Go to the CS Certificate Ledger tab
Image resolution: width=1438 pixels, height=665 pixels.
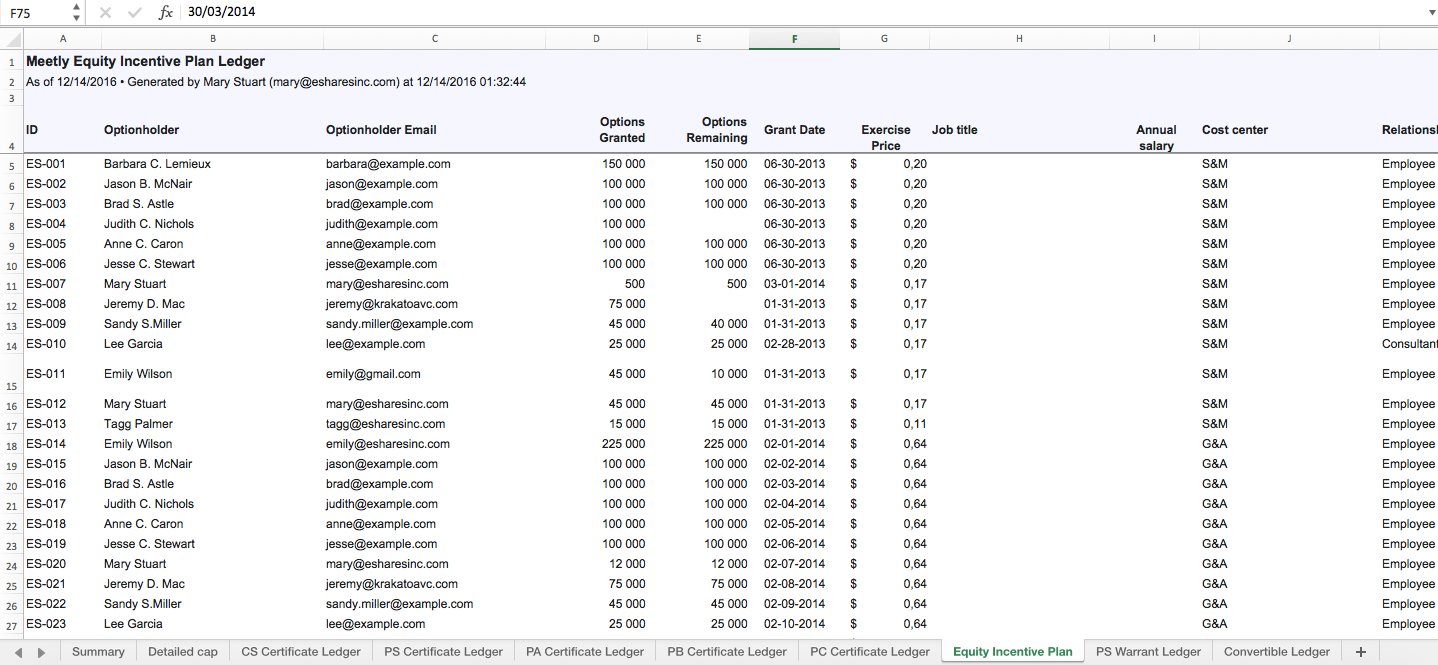click(x=301, y=652)
